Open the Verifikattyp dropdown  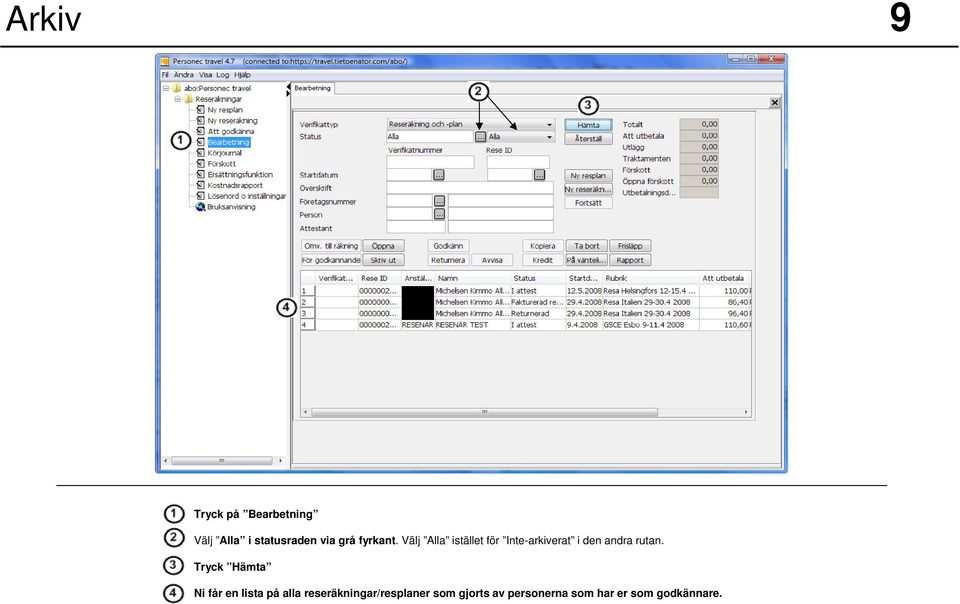coord(470,124)
